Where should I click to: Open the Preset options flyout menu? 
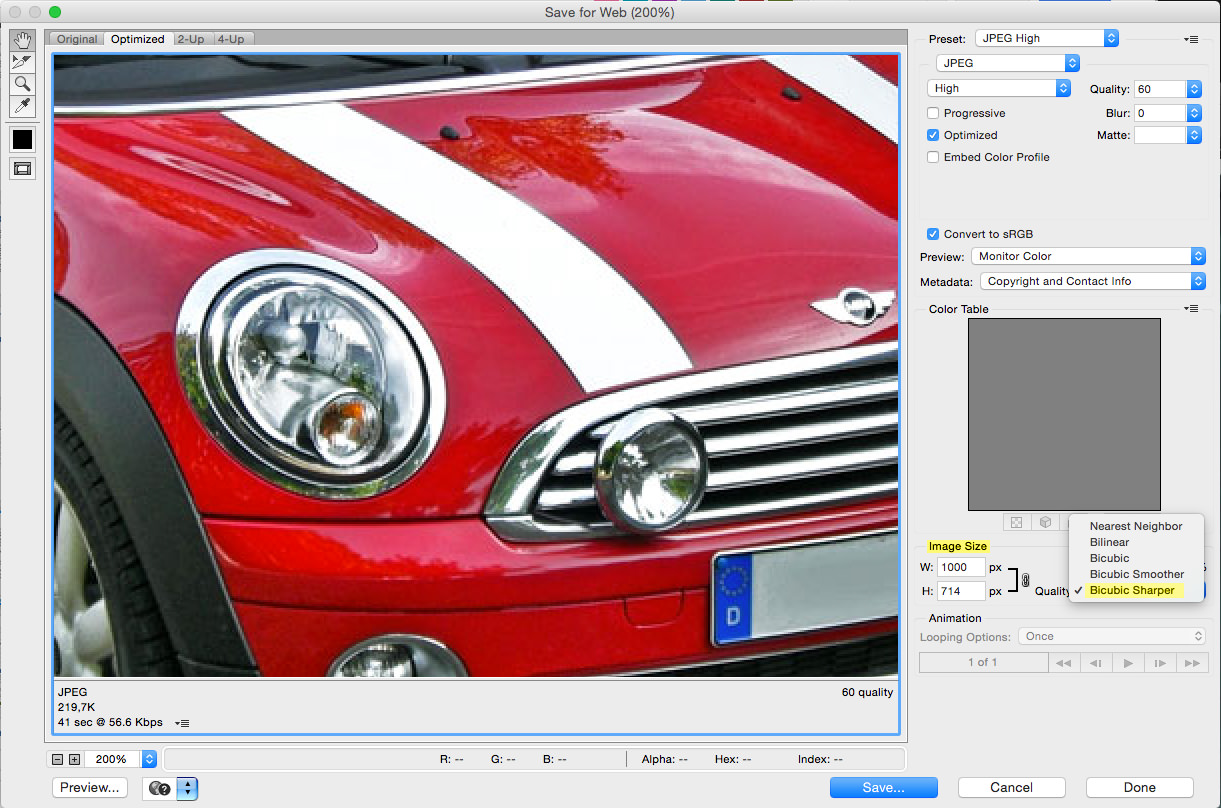[1191, 38]
